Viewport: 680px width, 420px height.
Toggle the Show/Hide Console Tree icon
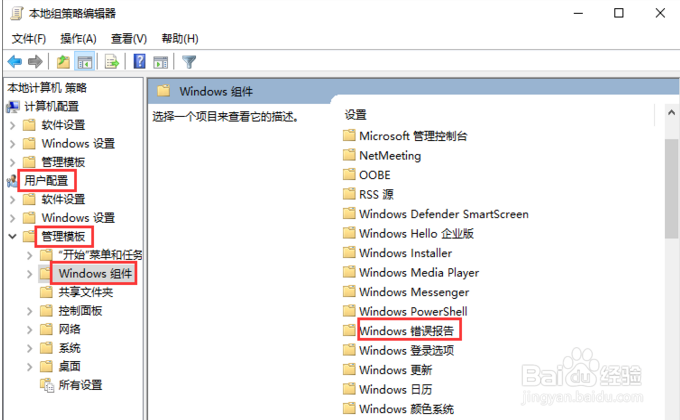point(85,62)
